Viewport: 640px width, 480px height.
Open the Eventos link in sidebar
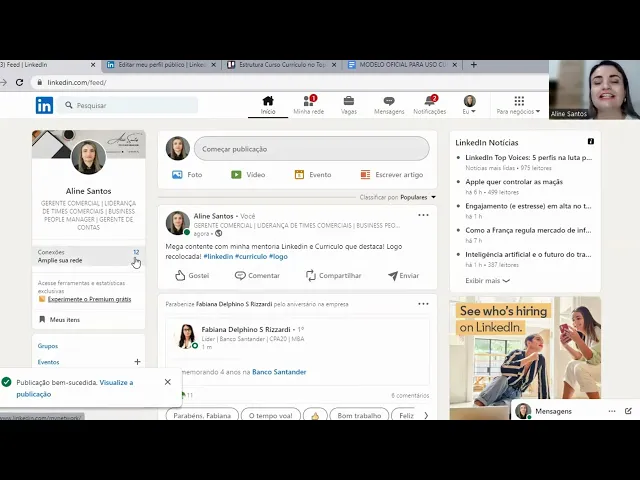[x=48, y=362]
